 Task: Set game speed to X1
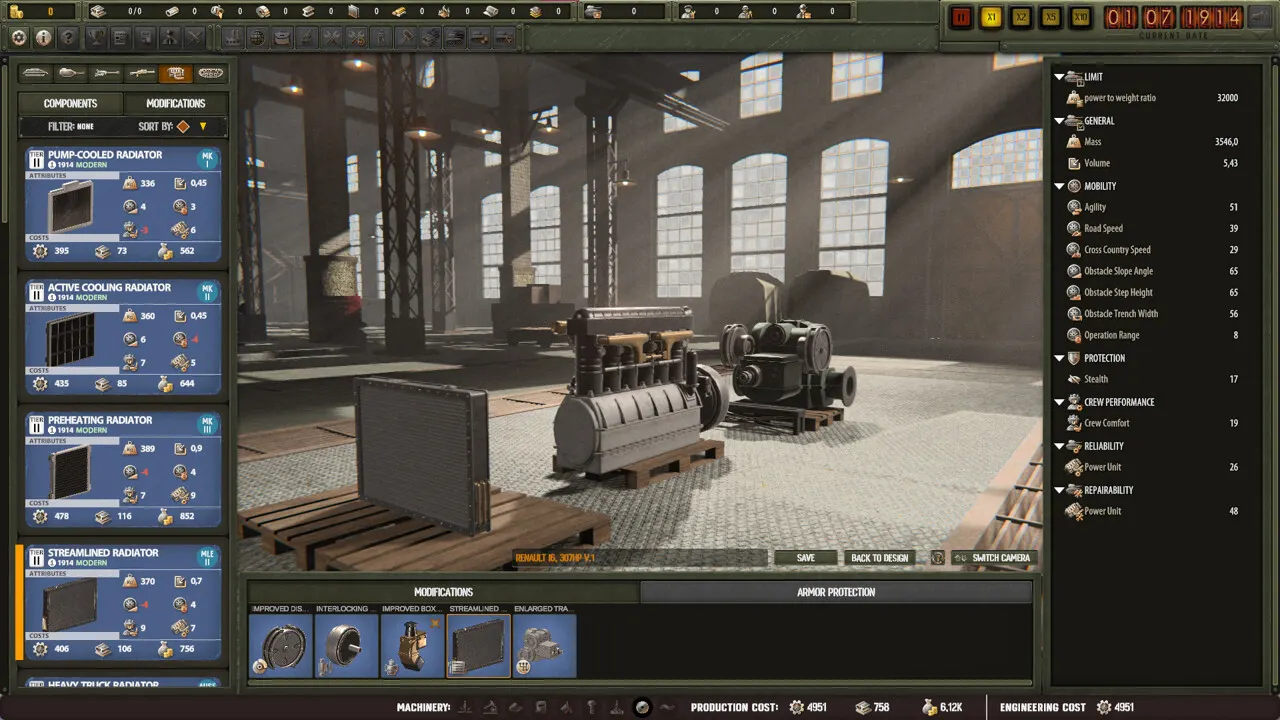(x=991, y=18)
